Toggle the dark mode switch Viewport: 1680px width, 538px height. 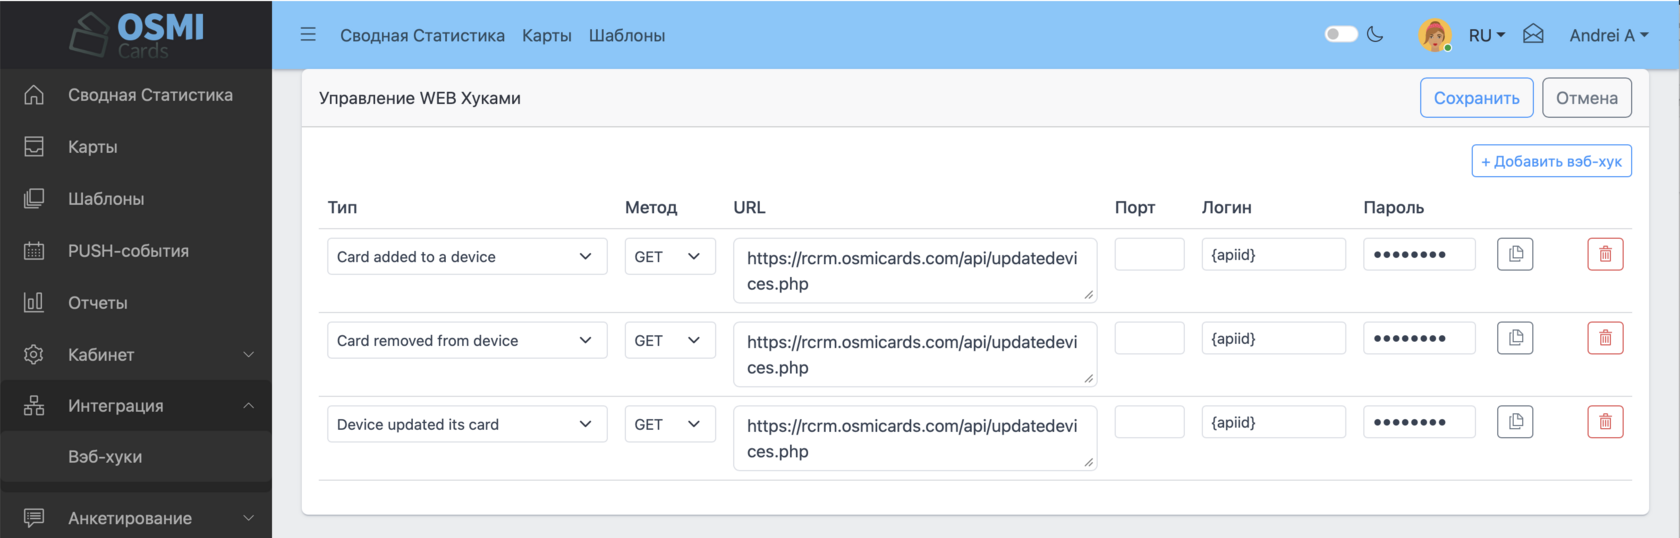tap(1341, 35)
